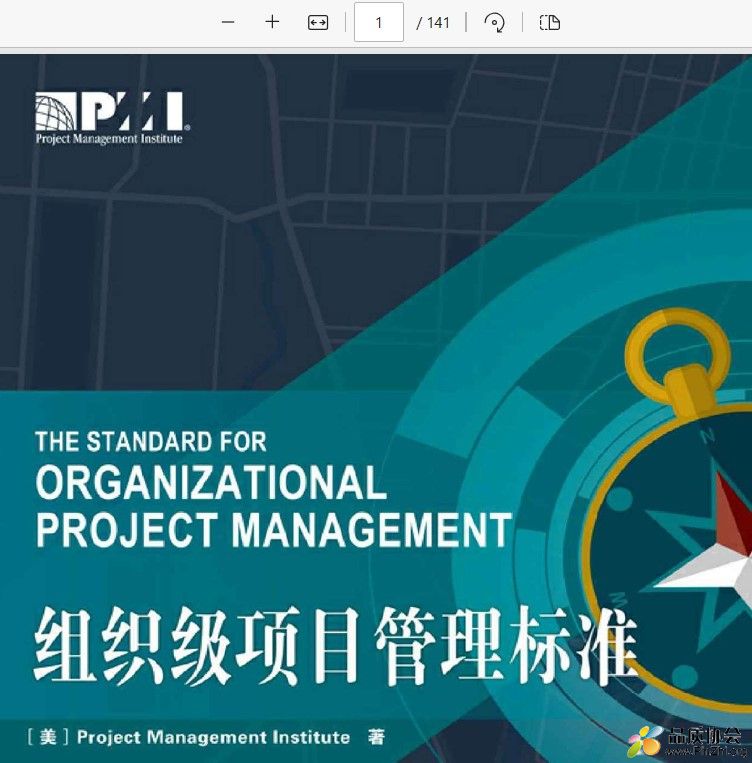
Task: Click 'ORGANIZATIONAL' title text
Action: pos(211,482)
